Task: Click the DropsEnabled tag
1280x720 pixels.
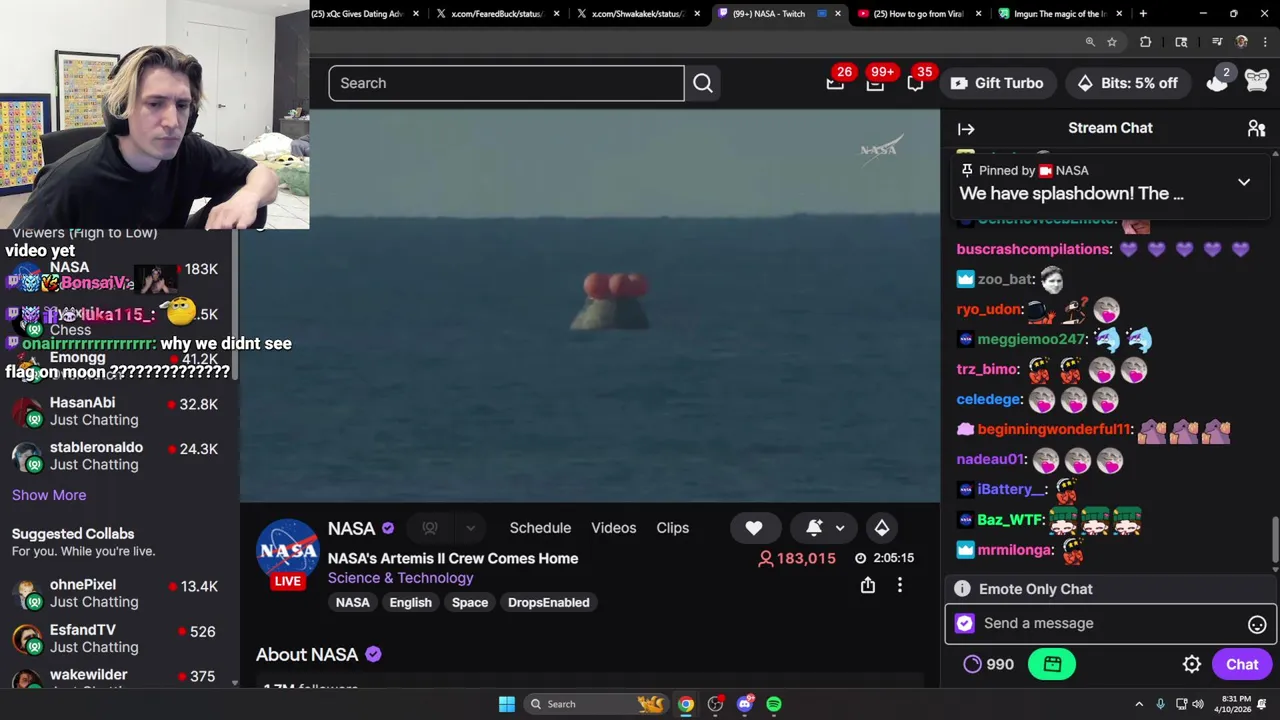Action: [x=548, y=602]
